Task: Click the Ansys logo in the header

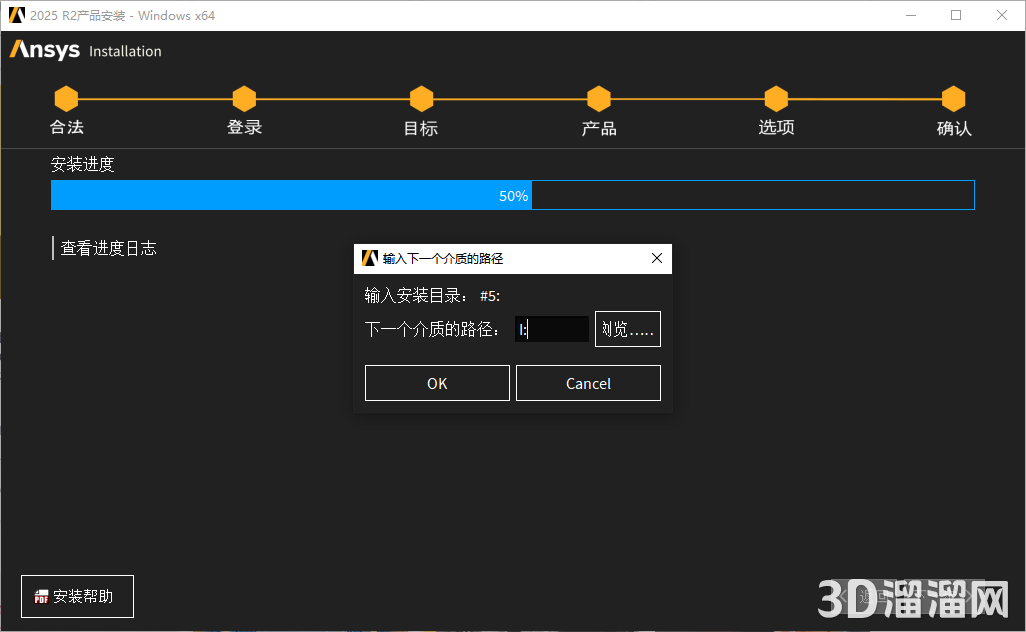Action: click(x=43, y=50)
